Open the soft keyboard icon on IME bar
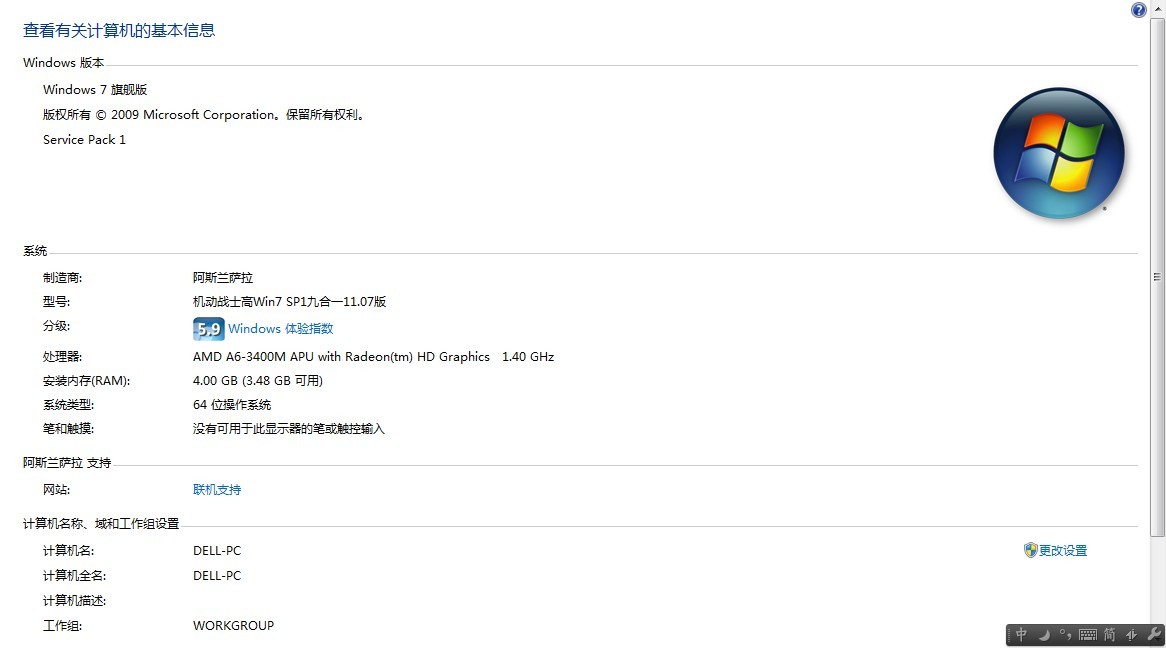This screenshot has width=1166, height=648. (1088, 635)
